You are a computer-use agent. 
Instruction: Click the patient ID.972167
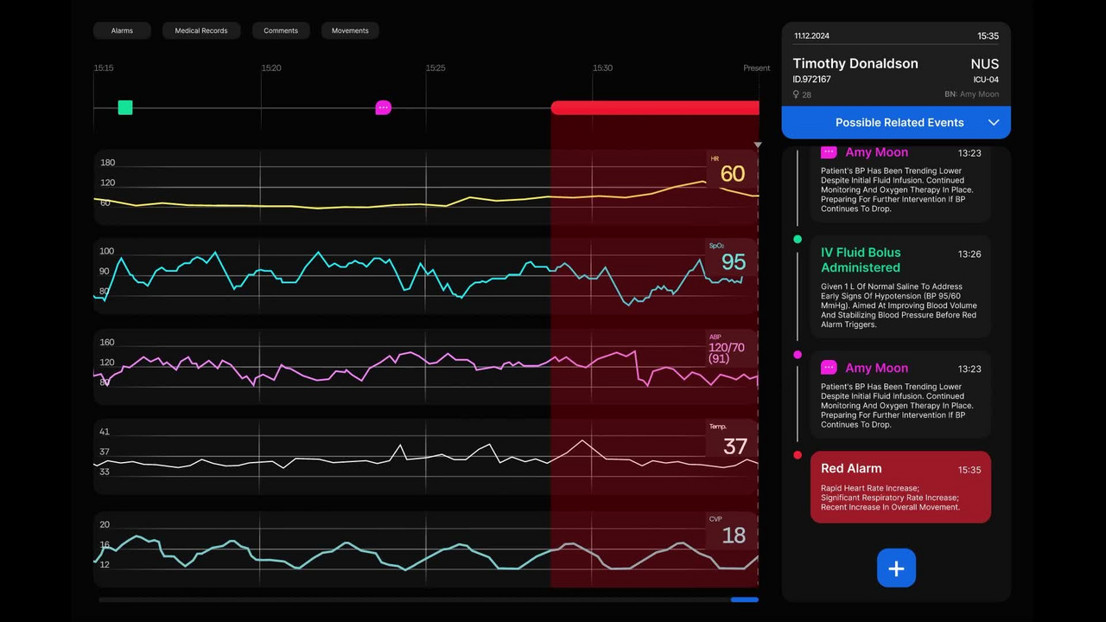coord(811,80)
